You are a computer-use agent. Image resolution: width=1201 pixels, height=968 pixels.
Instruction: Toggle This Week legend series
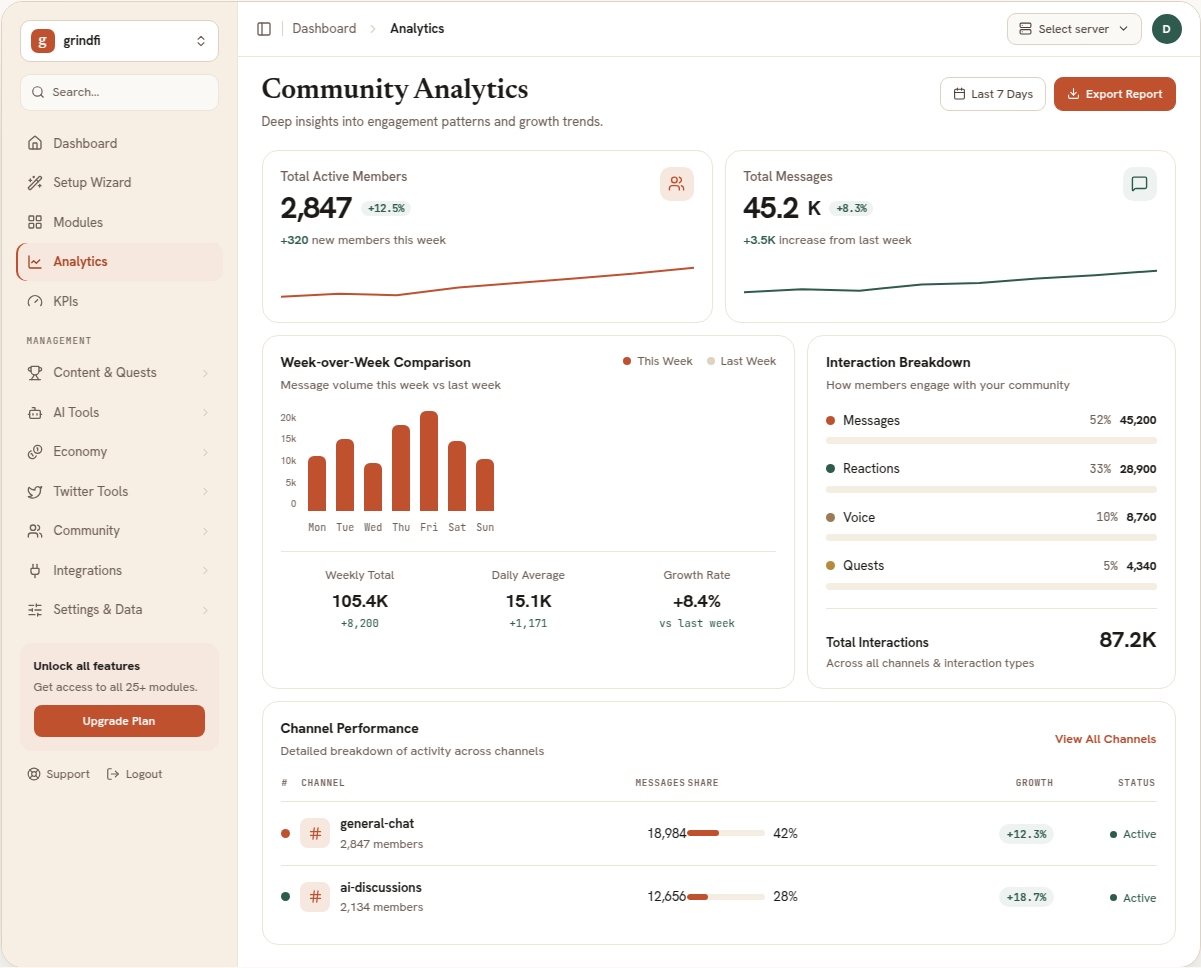coord(657,361)
